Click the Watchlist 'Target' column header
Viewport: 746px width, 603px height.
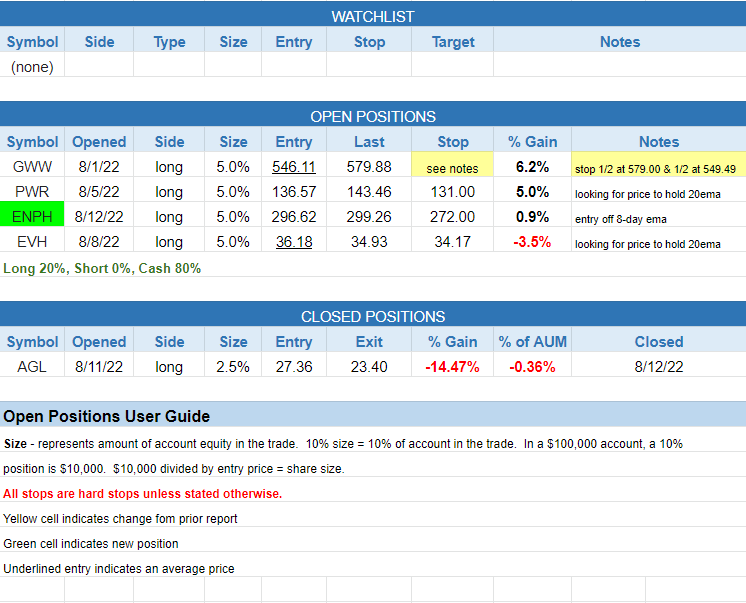click(452, 42)
